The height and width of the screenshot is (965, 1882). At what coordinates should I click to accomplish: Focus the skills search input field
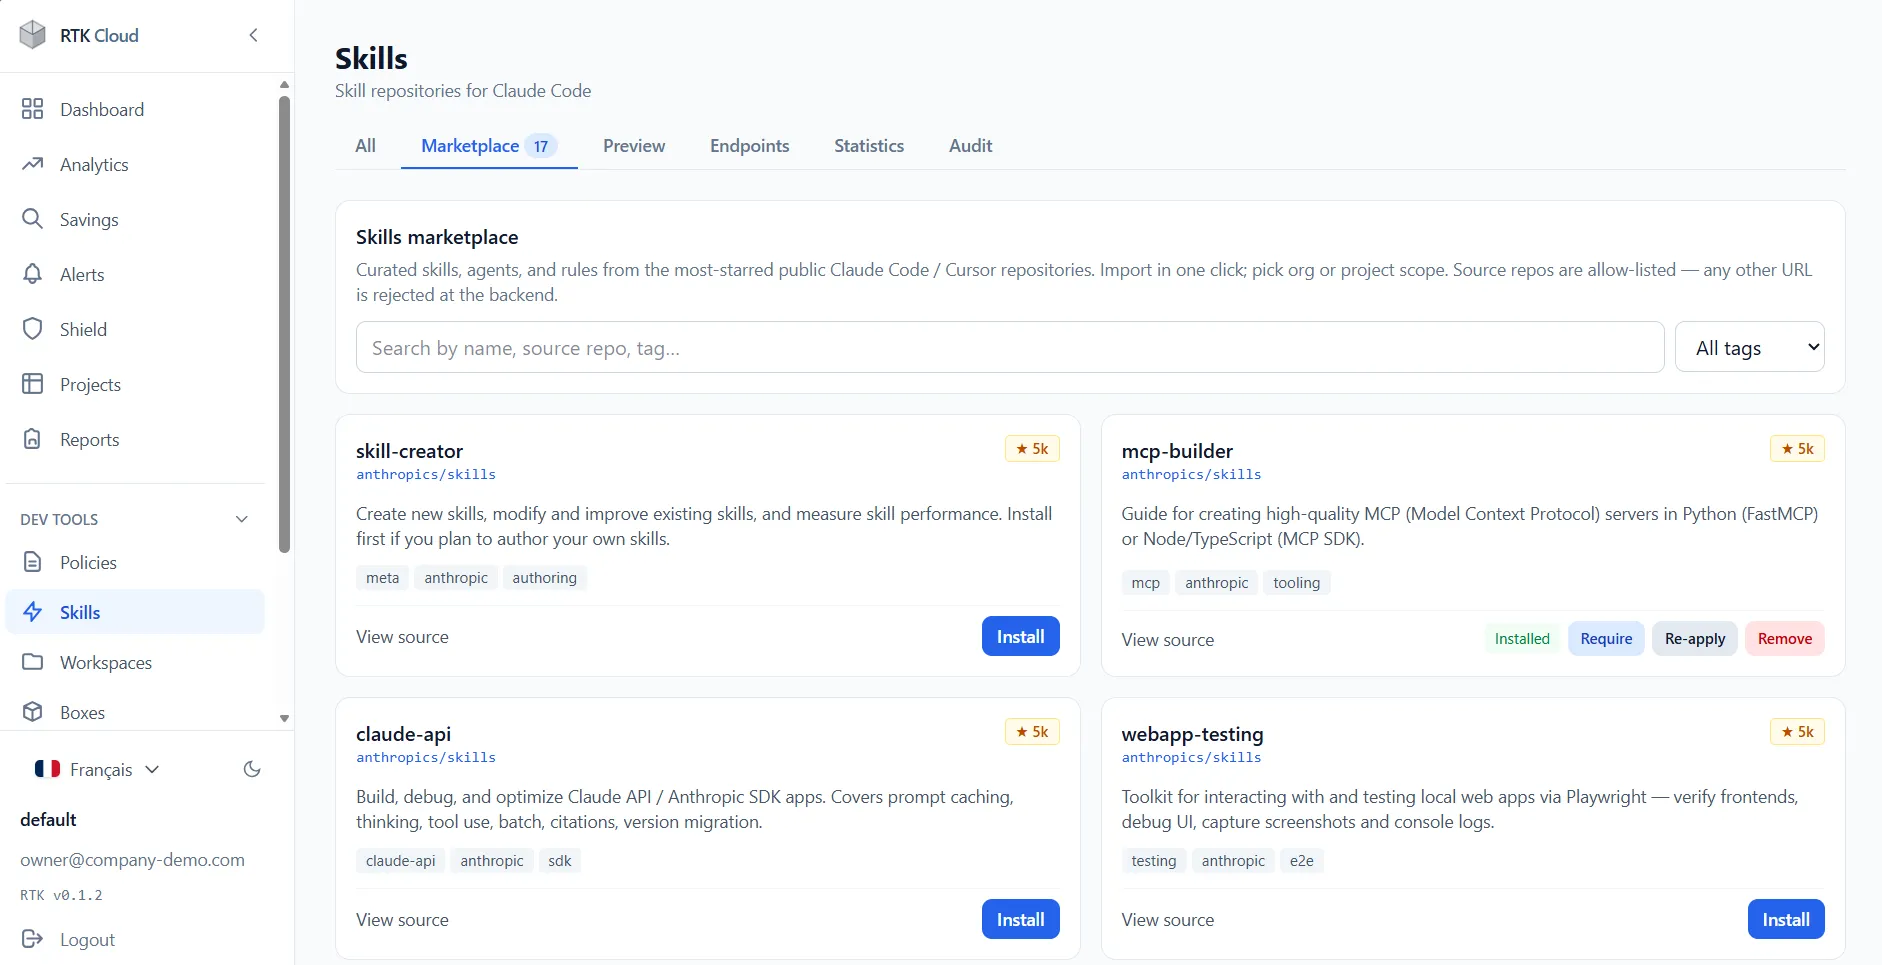[x=1010, y=347]
